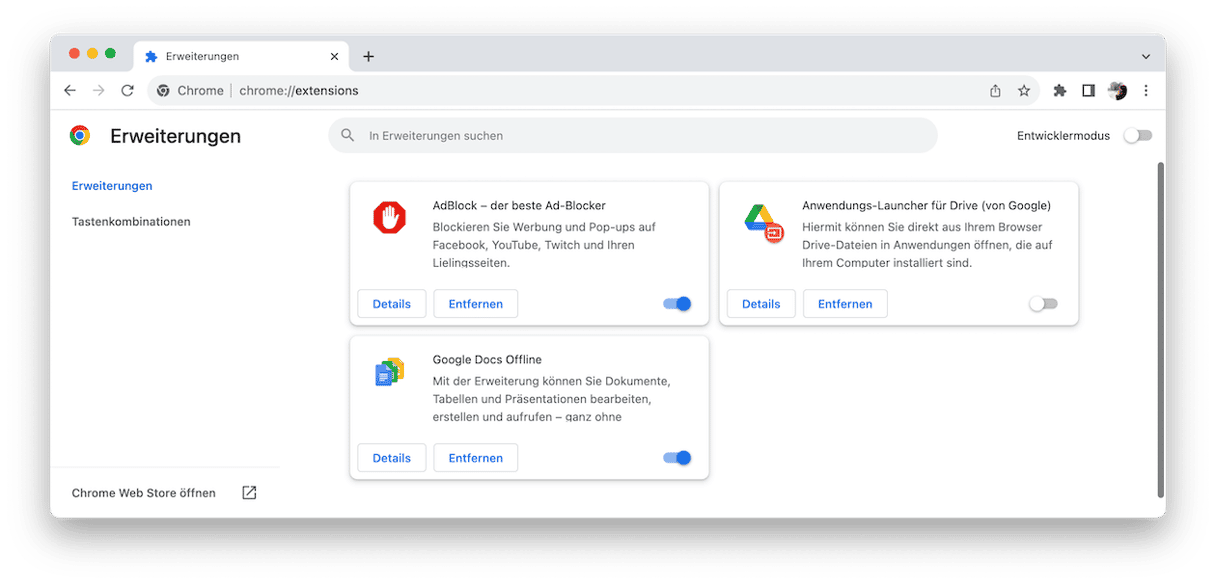Click the external link icon for Web Store

(x=249, y=493)
